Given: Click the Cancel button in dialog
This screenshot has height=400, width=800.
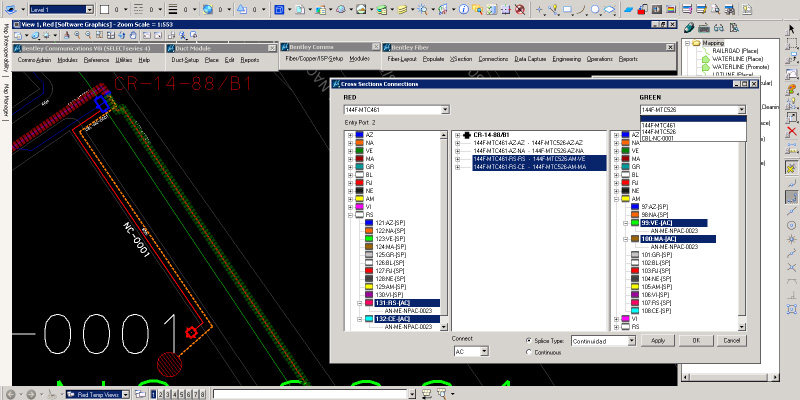Looking at the screenshot, I should click(731, 340).
